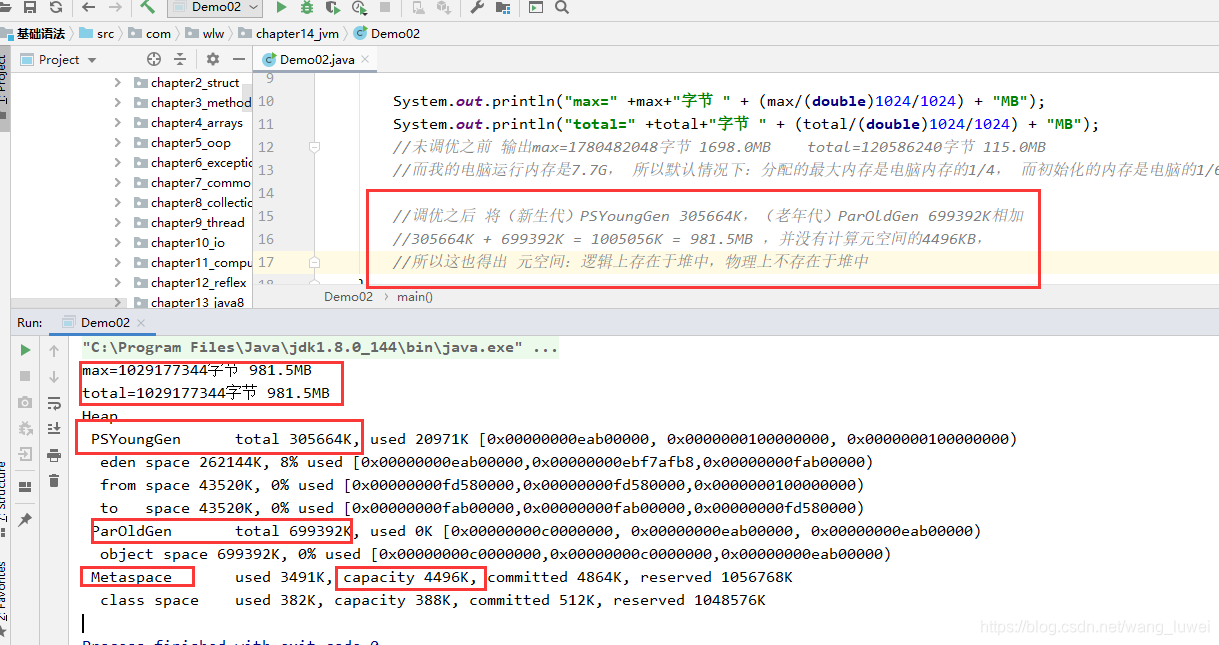Click the wlw breadcrumb folder

point(205,33)
